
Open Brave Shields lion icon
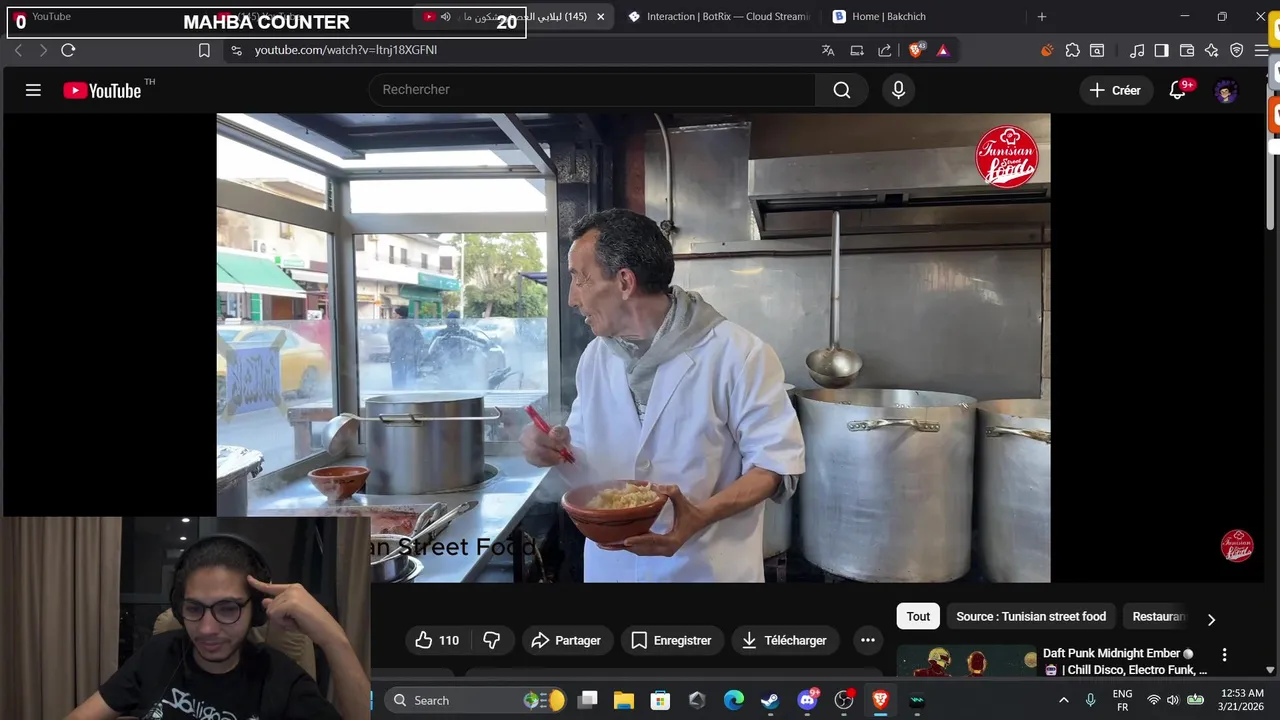point(916,50)
